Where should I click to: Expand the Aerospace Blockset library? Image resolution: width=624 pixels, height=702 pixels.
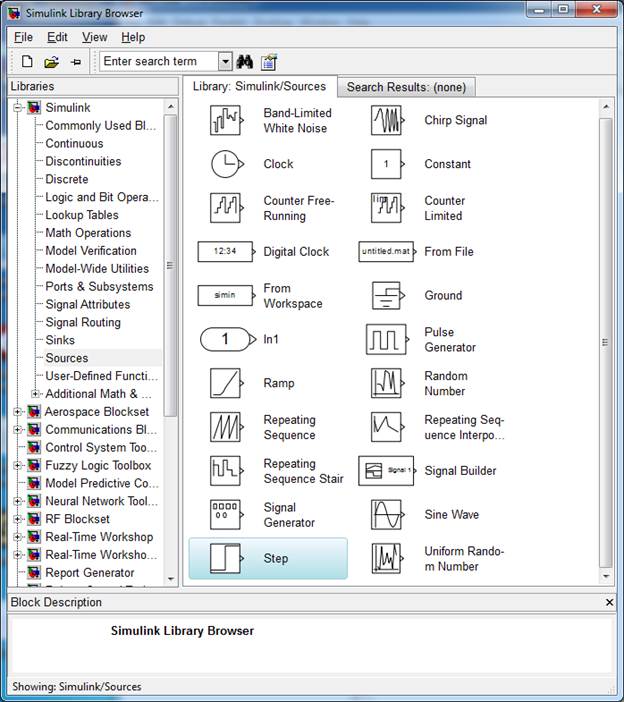(17, 412)
